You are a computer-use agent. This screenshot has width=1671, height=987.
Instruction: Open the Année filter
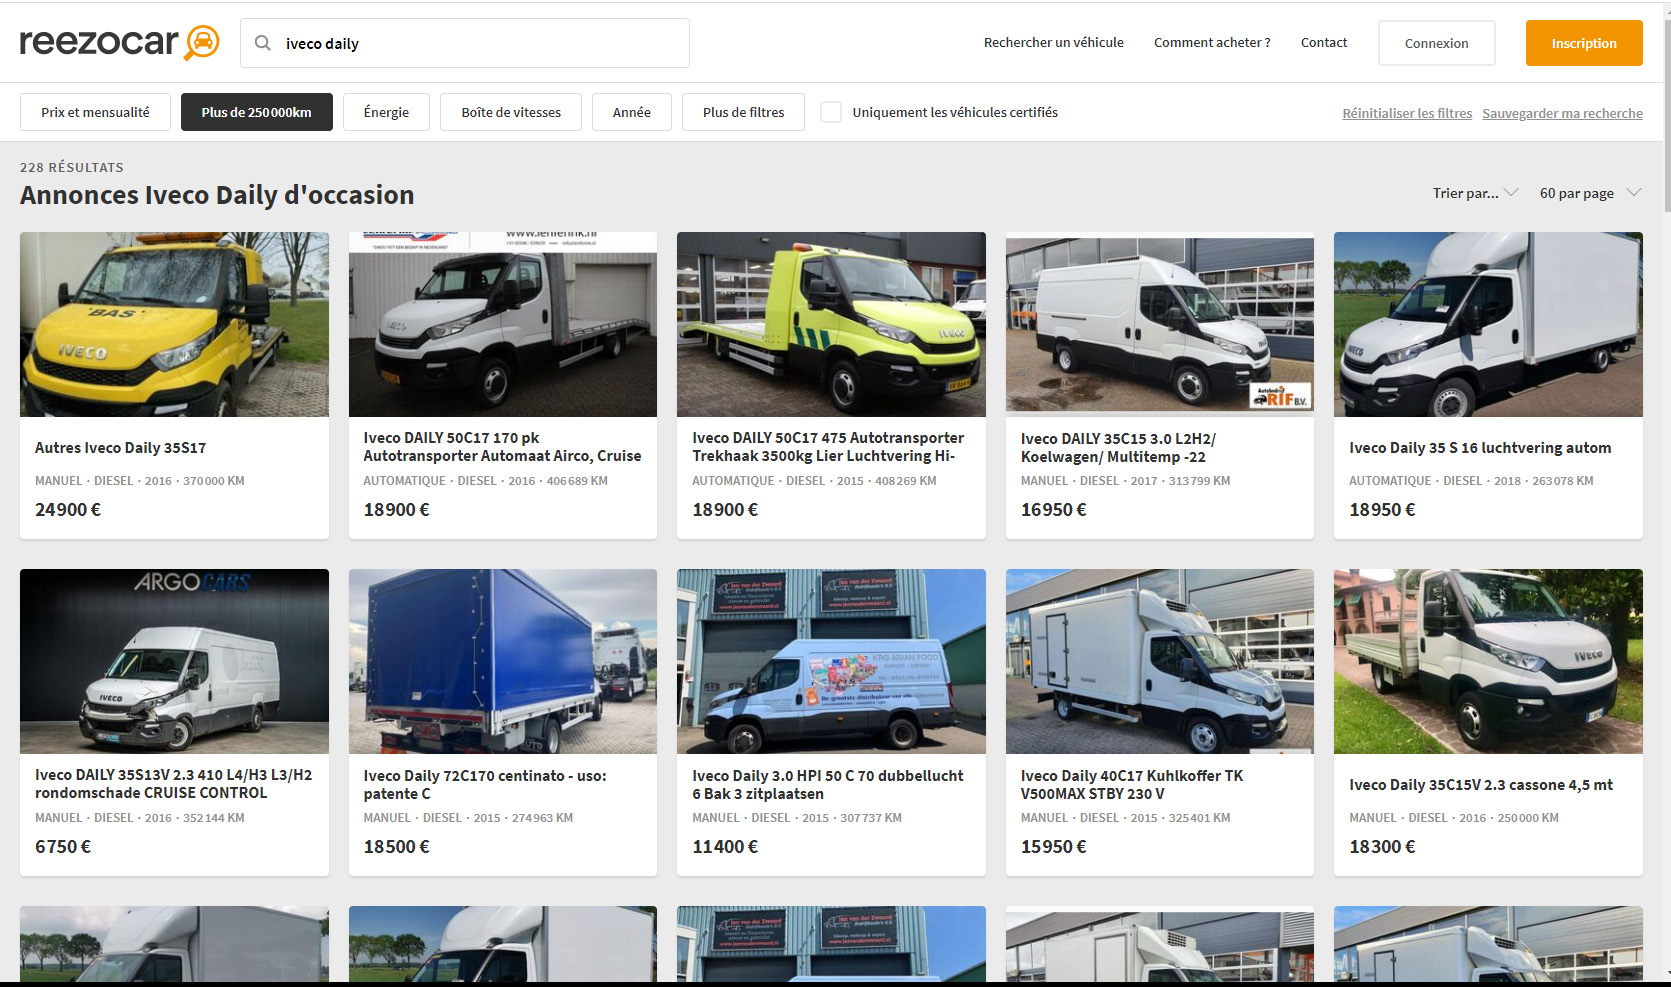tap(631, 112)
